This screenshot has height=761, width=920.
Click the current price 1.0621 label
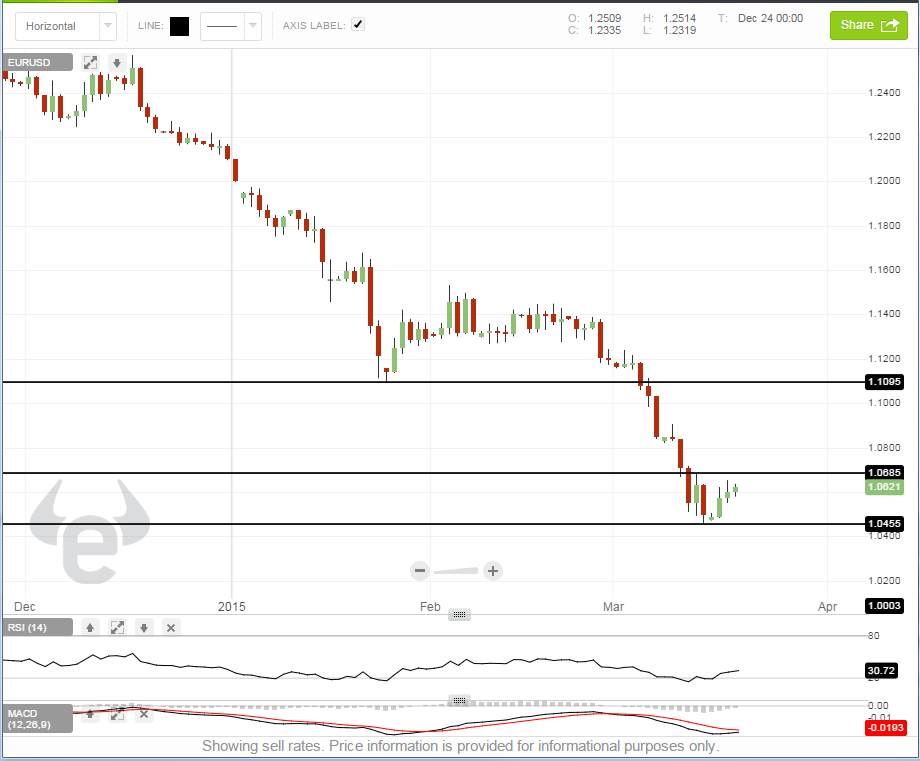884,487
